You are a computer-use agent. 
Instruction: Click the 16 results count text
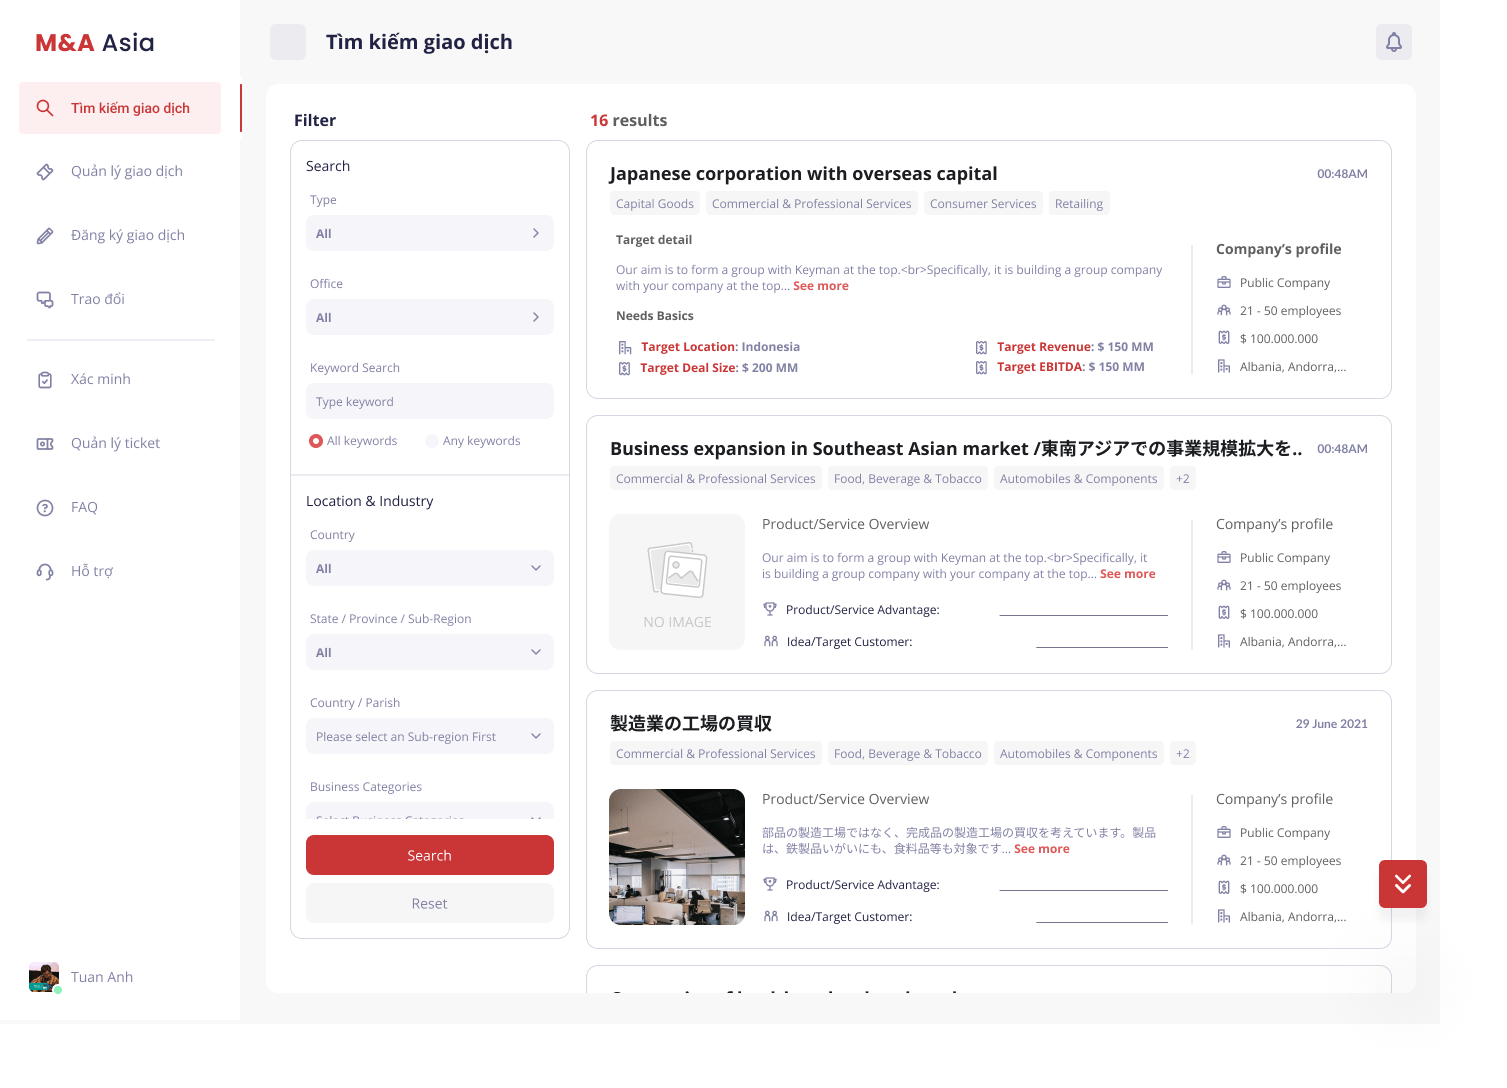pyautogui.click(x=628, y=120)
